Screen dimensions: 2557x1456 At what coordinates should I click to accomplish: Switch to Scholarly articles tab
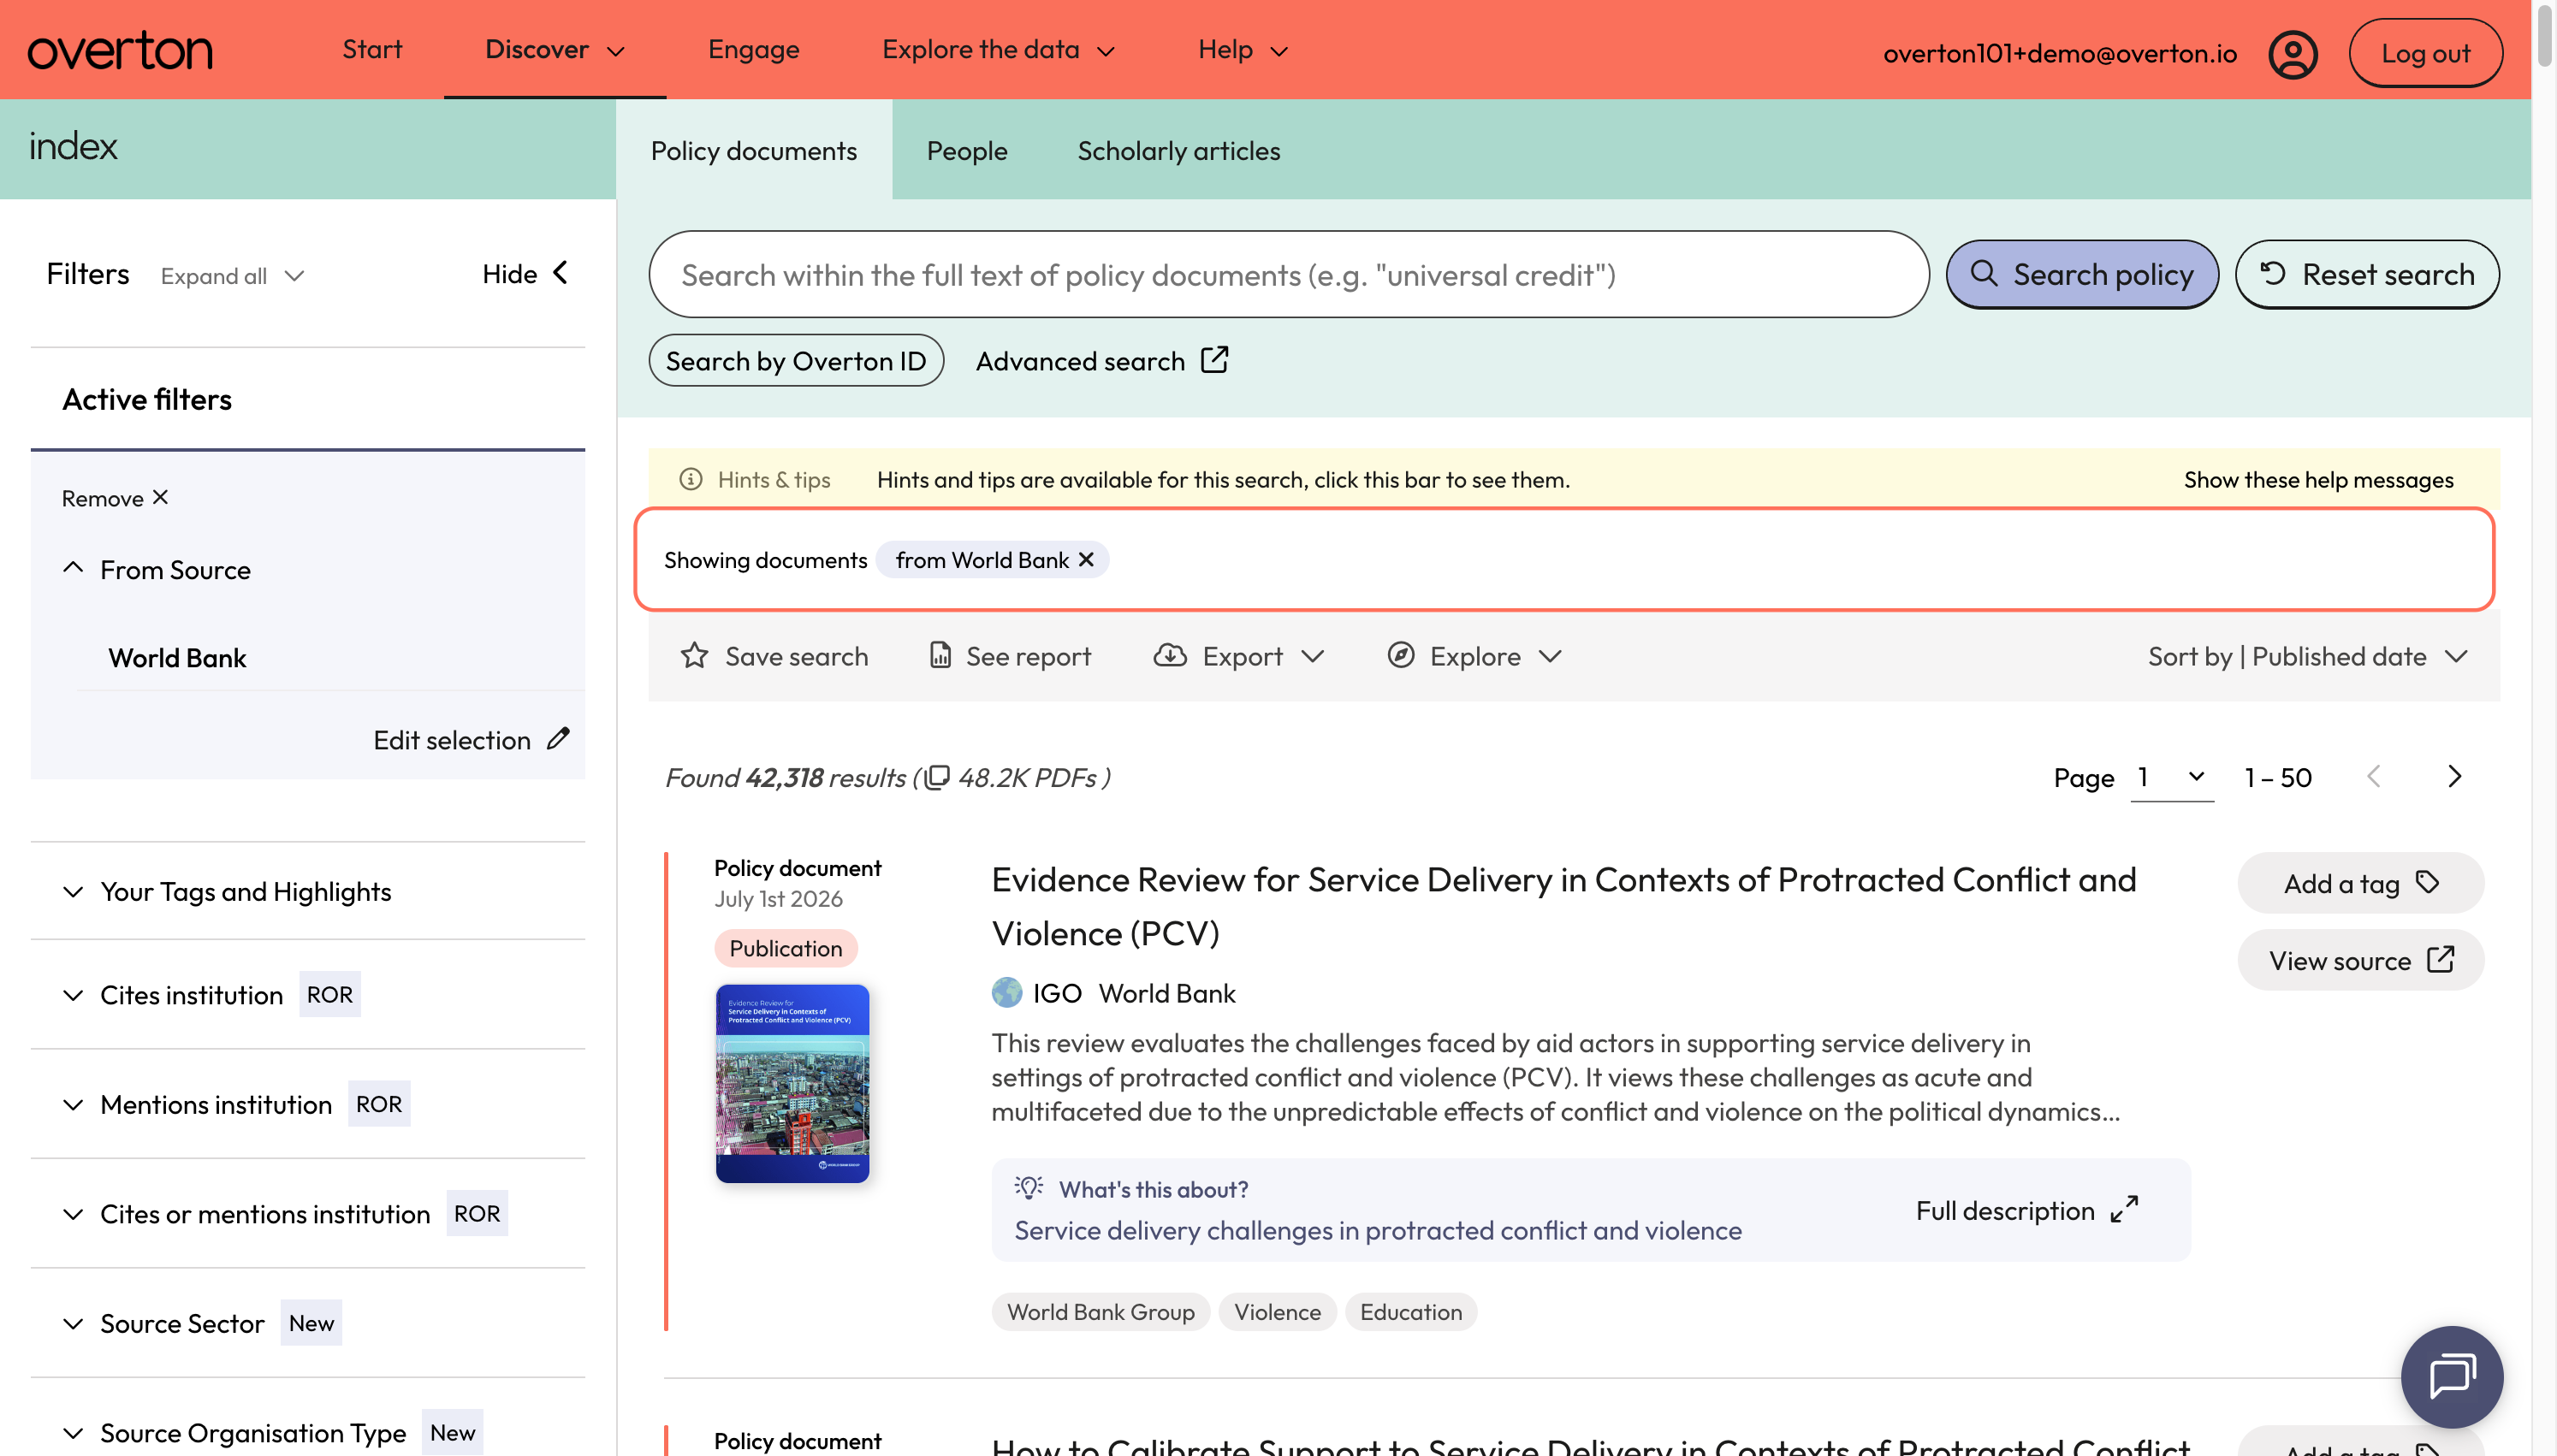coord(1178,150)
